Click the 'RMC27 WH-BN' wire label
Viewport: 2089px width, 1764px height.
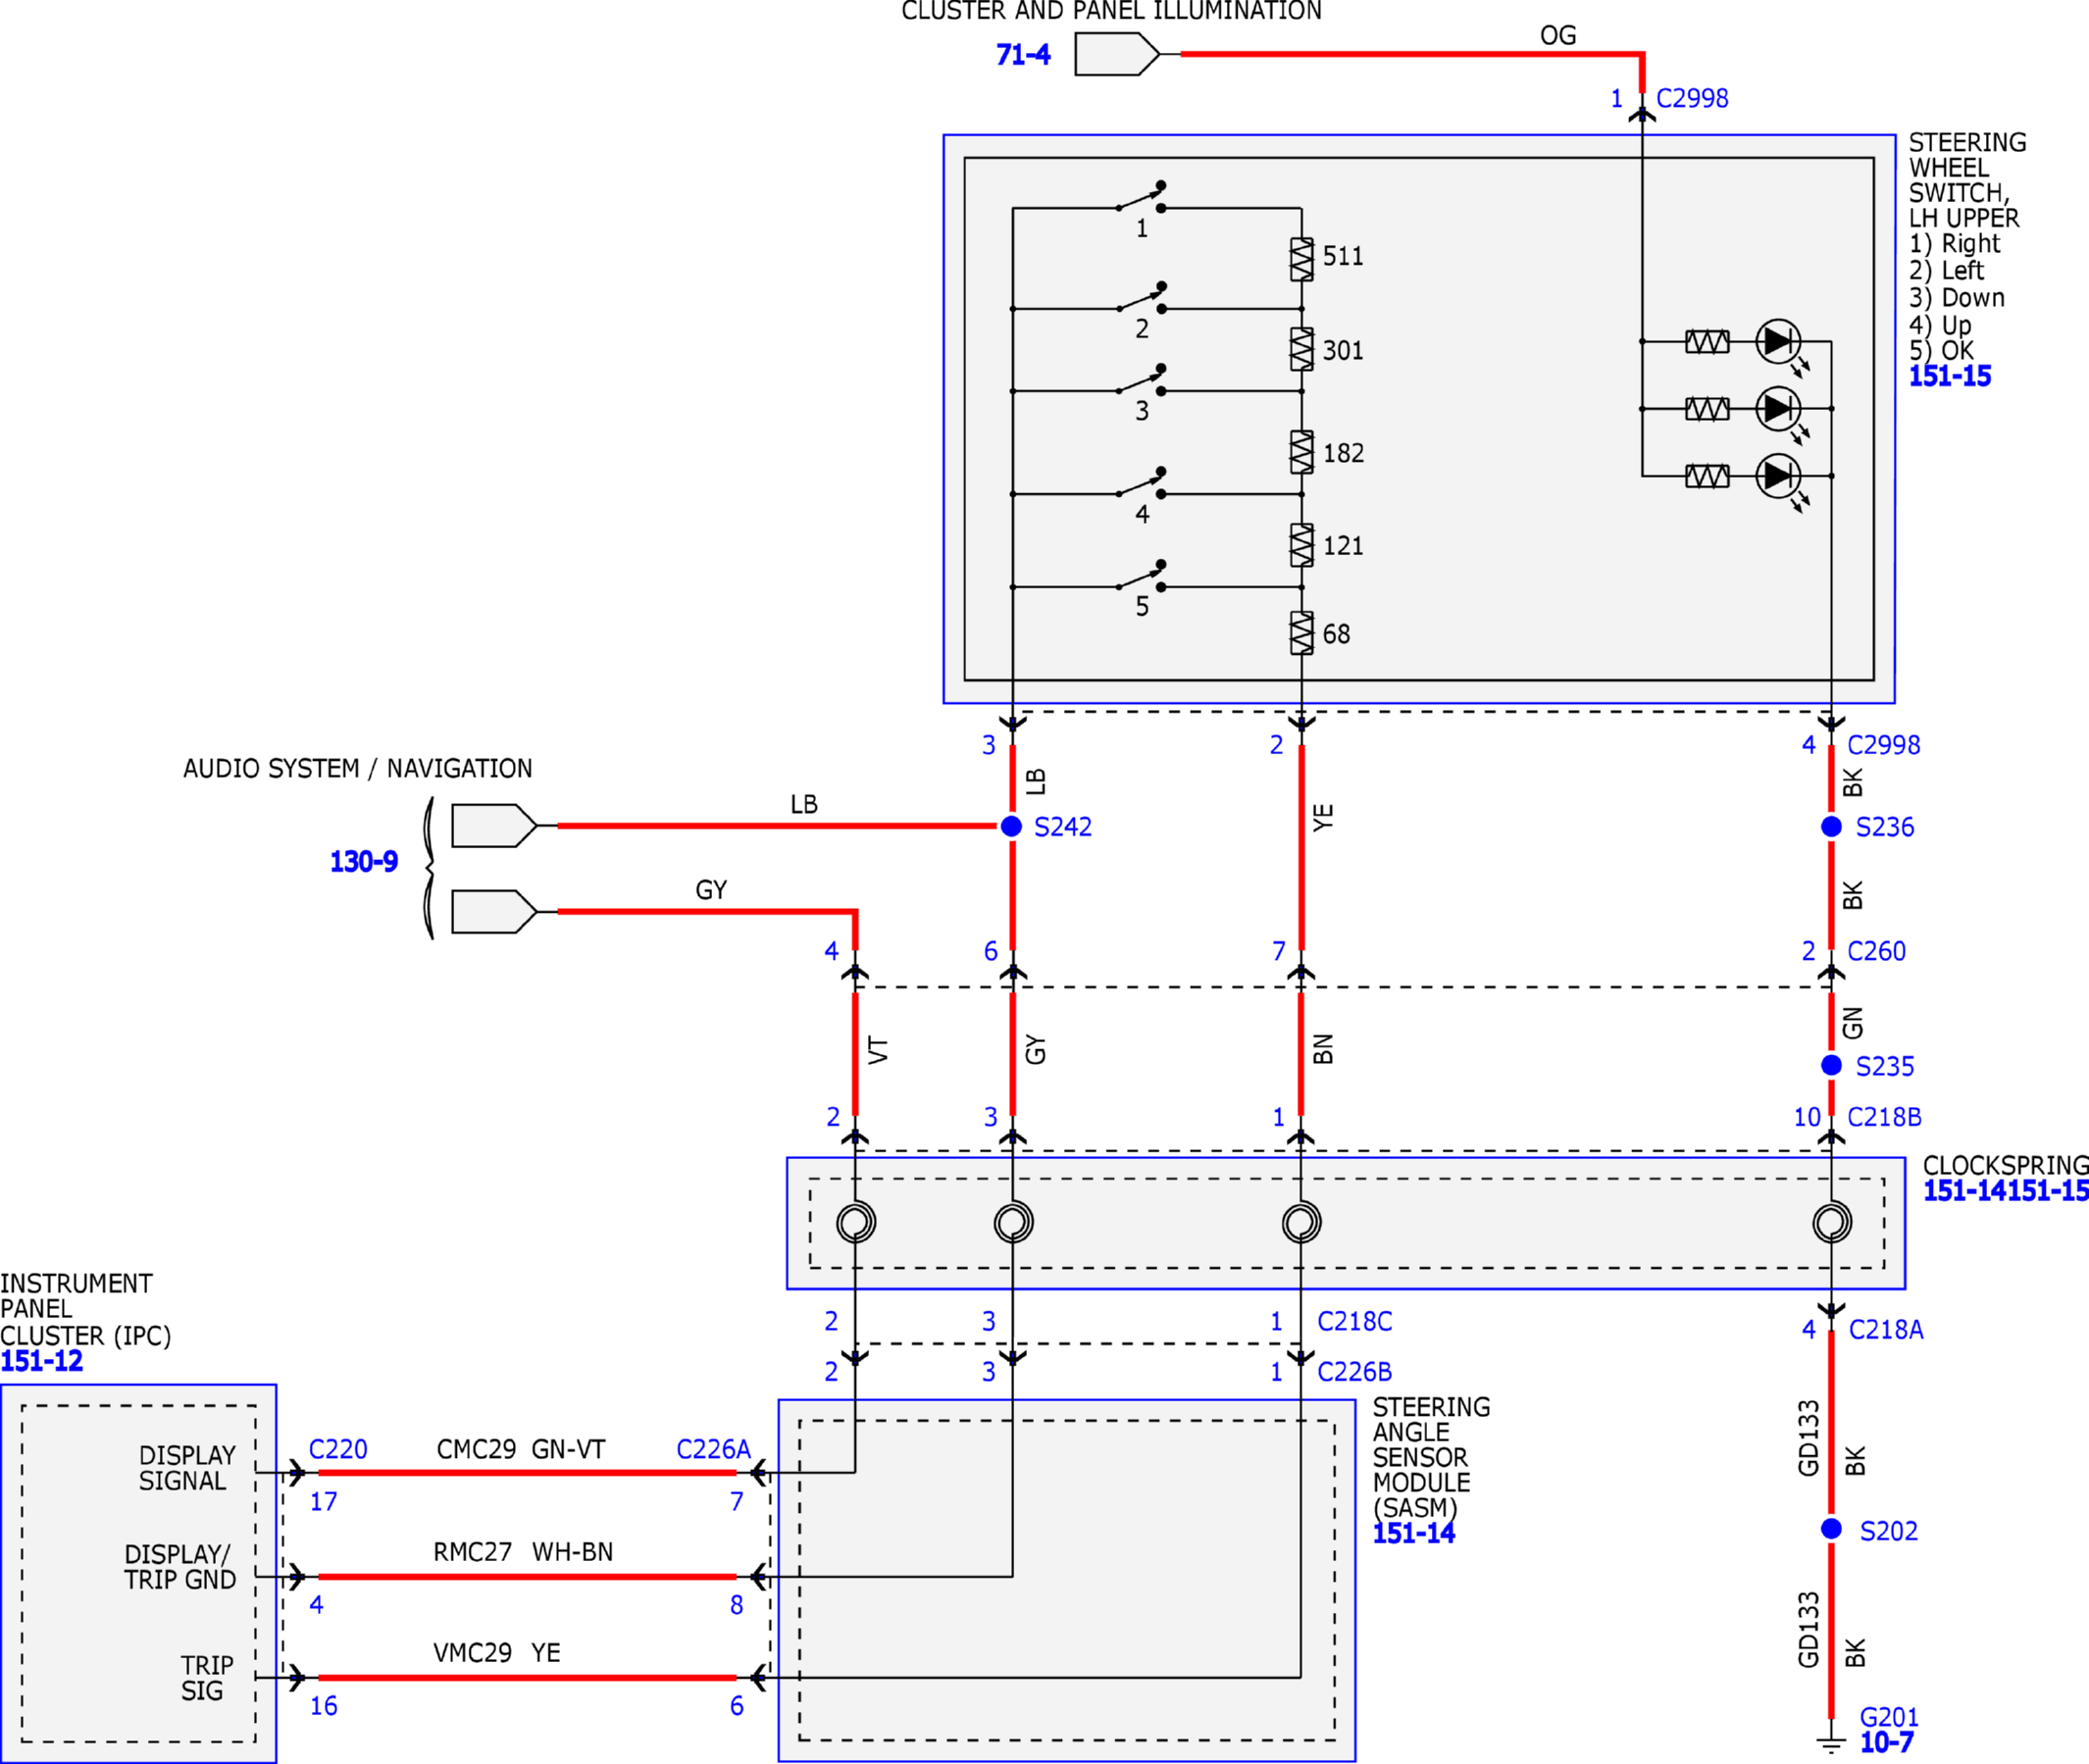(x=523, y=1552)
